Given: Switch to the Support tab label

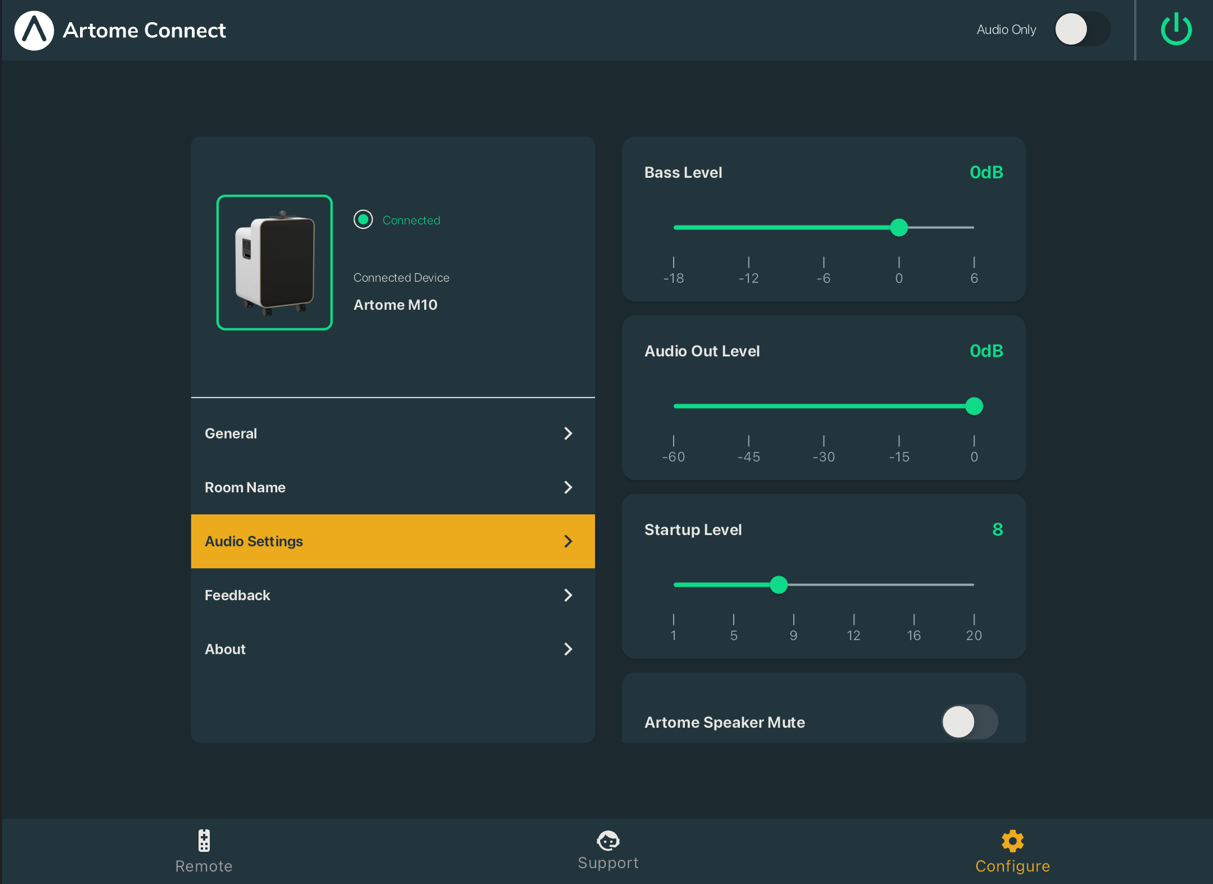Looking at the screenshot, I should point(608,863).
